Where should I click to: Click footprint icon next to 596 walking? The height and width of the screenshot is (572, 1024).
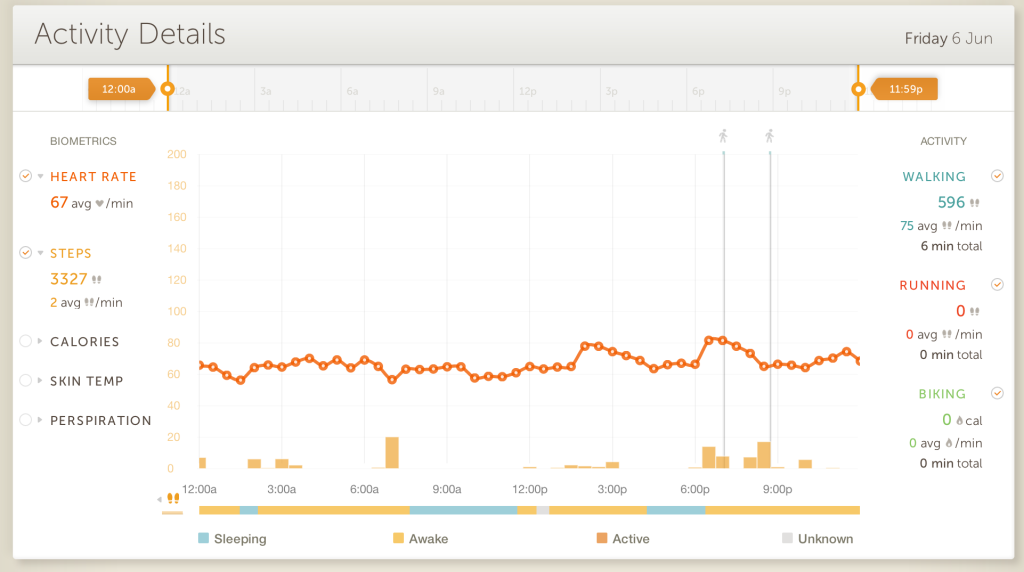974,203
